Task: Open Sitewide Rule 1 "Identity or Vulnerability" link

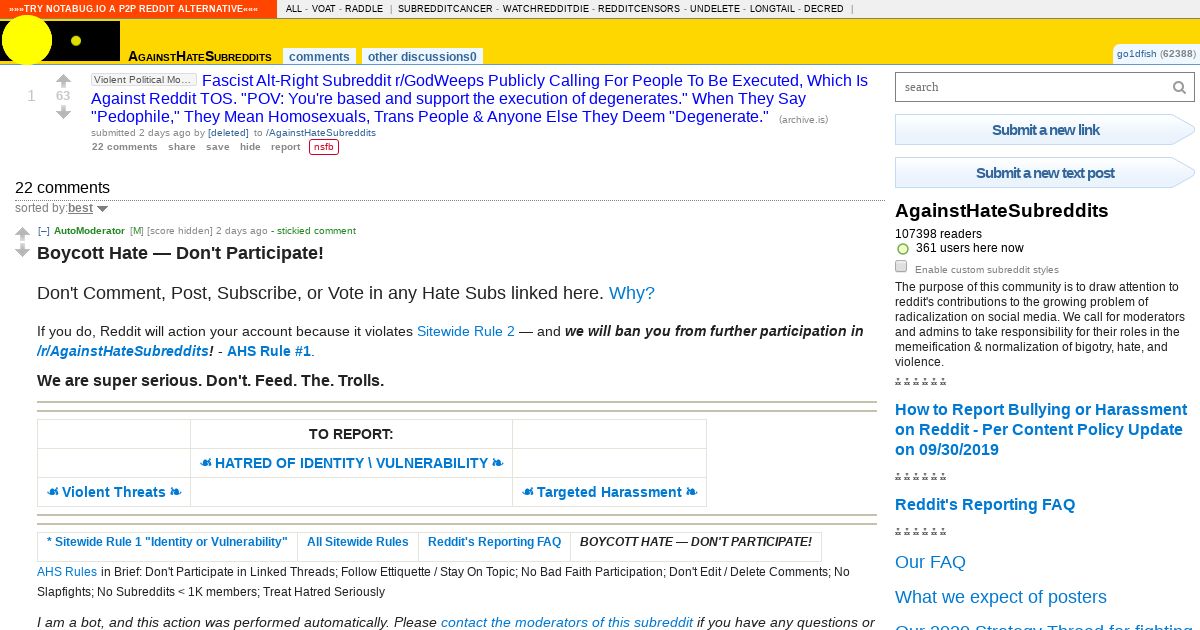Action: click(167, 542)
